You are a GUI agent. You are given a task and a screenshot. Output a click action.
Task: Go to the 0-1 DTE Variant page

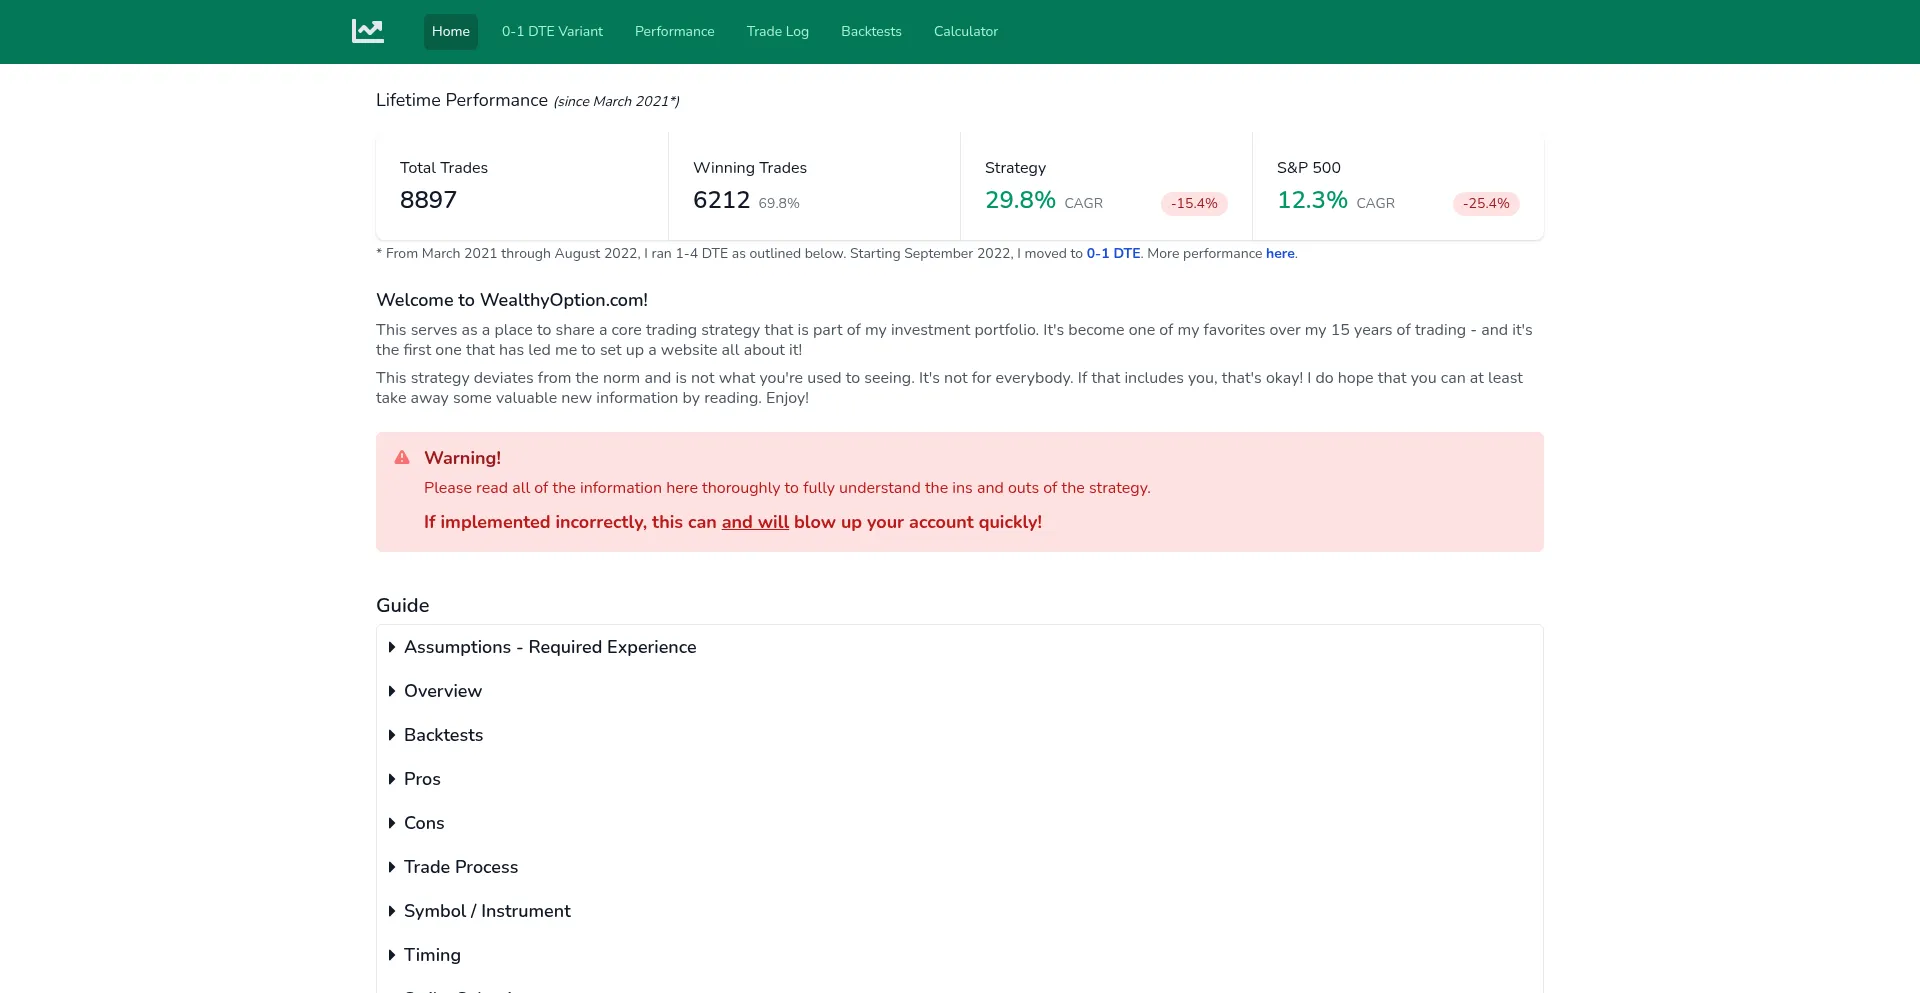[x=552, y=32]
